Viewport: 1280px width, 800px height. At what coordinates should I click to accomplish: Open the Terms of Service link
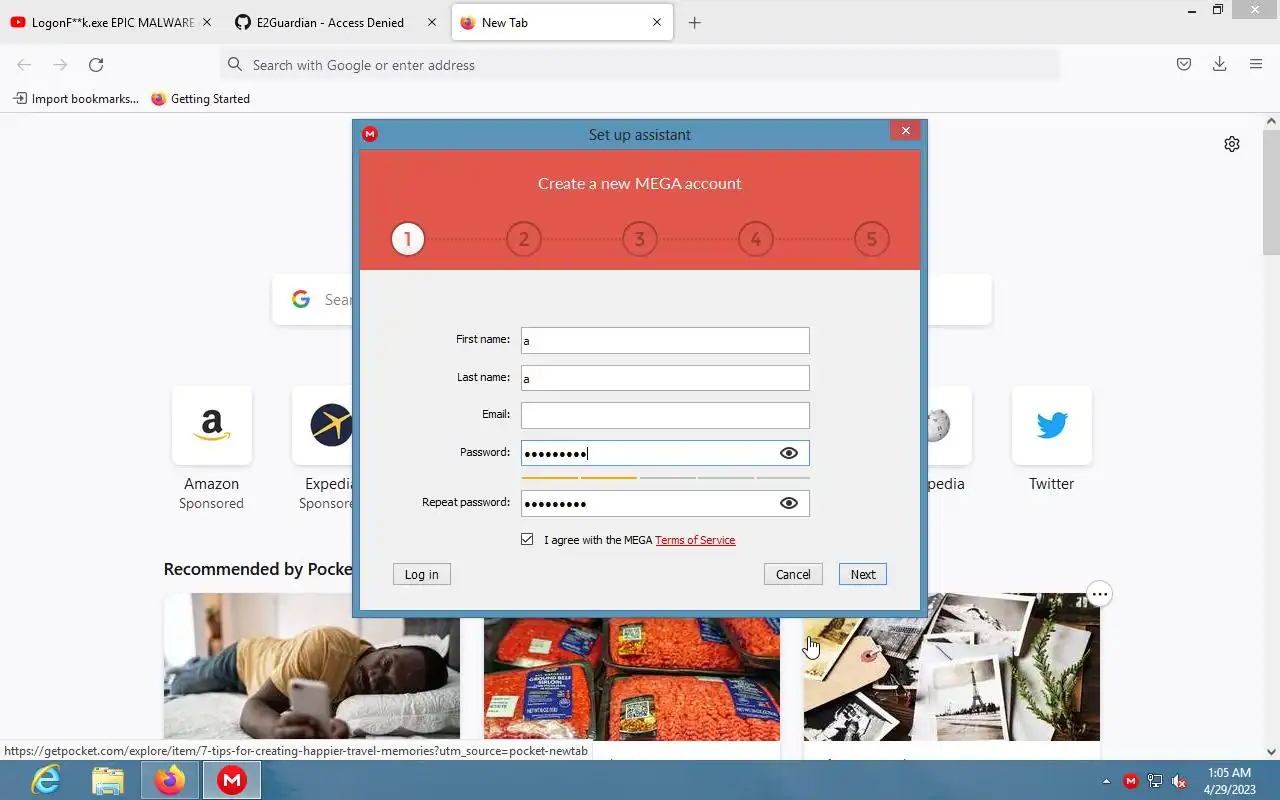[x=695, y=540]
